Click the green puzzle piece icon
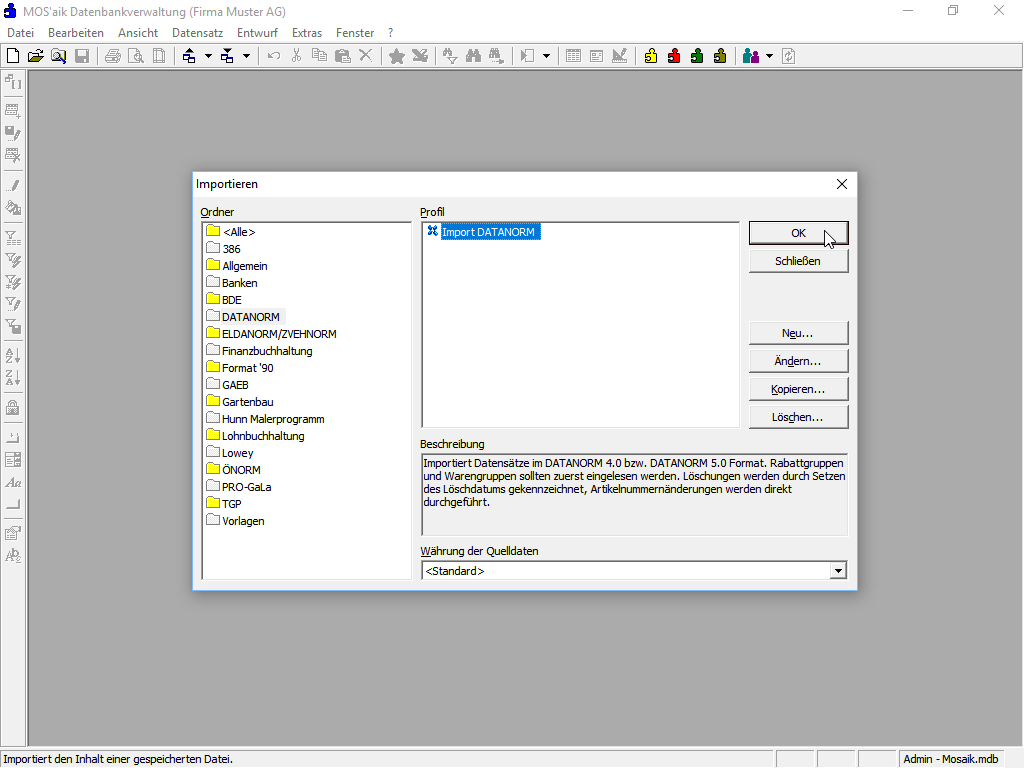 pyautogui.click(x=697, y=56)
